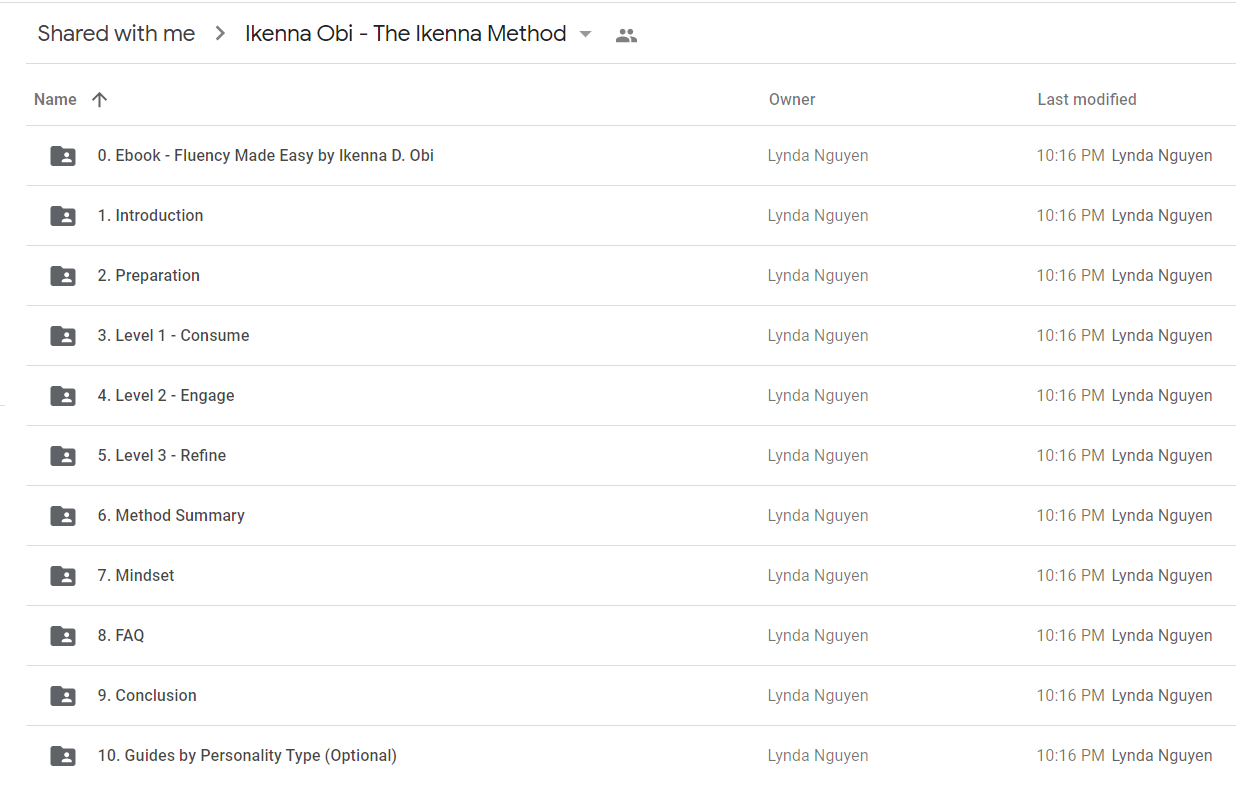Open dropdown arrow next to The Ikenna Method
This screenshot has height=785, width=1236.
click(x=586, y=35)
